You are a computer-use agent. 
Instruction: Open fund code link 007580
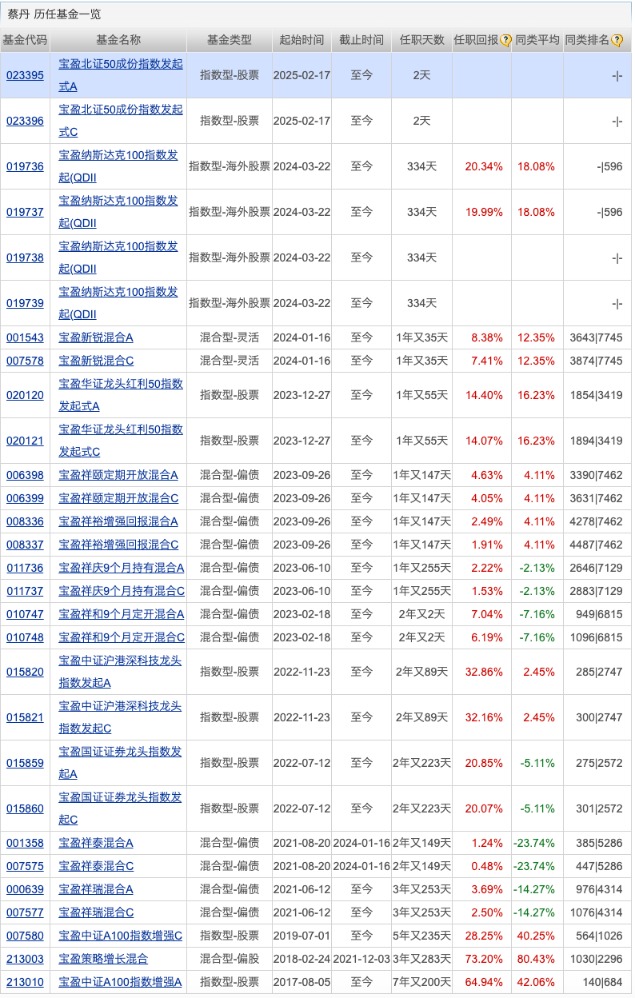point(25,936)
